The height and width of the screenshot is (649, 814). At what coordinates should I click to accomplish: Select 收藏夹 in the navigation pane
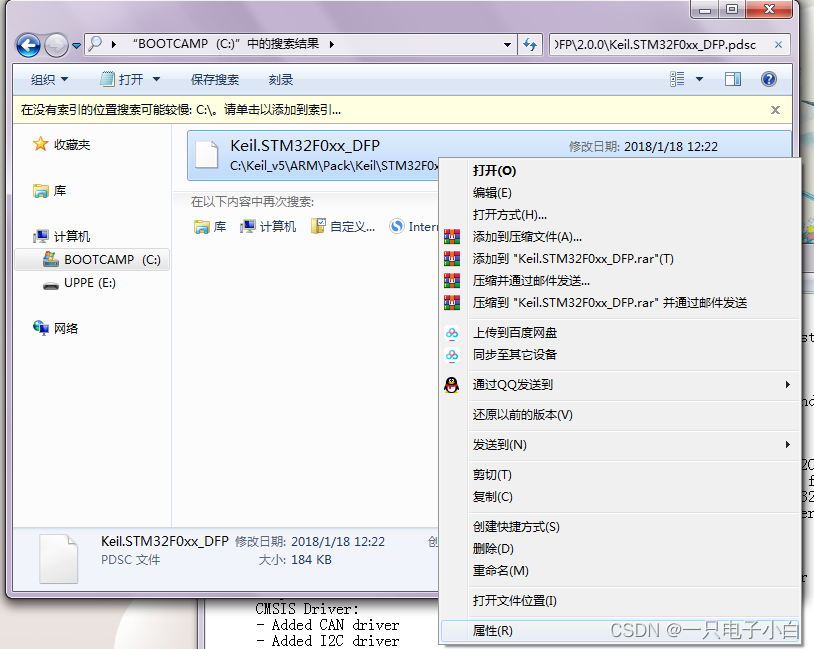click(61, 144)
